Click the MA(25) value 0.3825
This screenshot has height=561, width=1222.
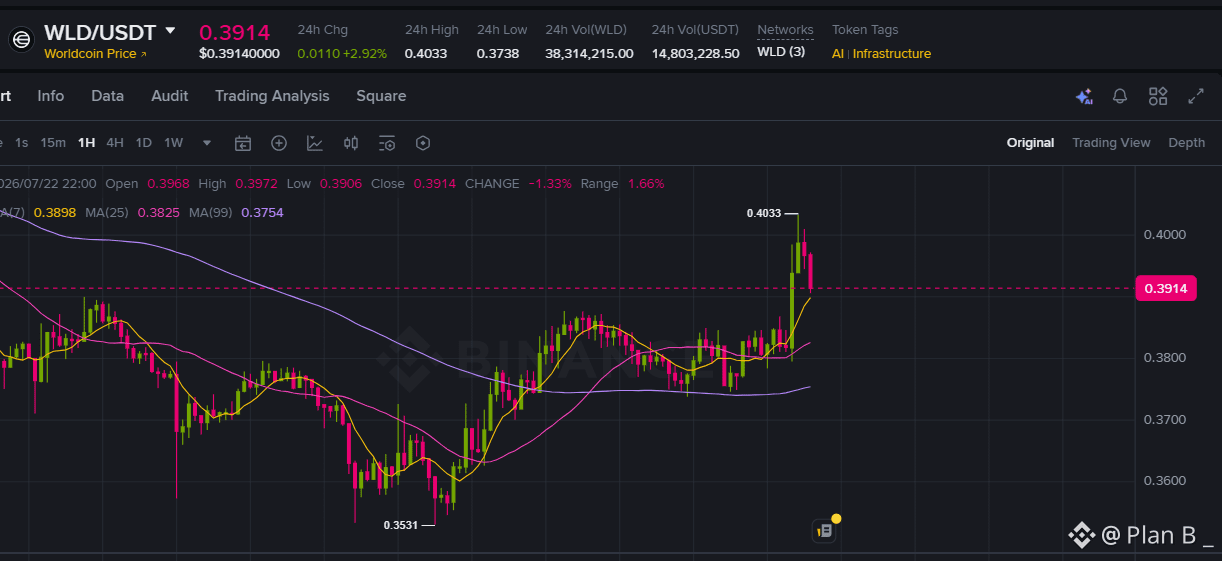click(158, 212)
